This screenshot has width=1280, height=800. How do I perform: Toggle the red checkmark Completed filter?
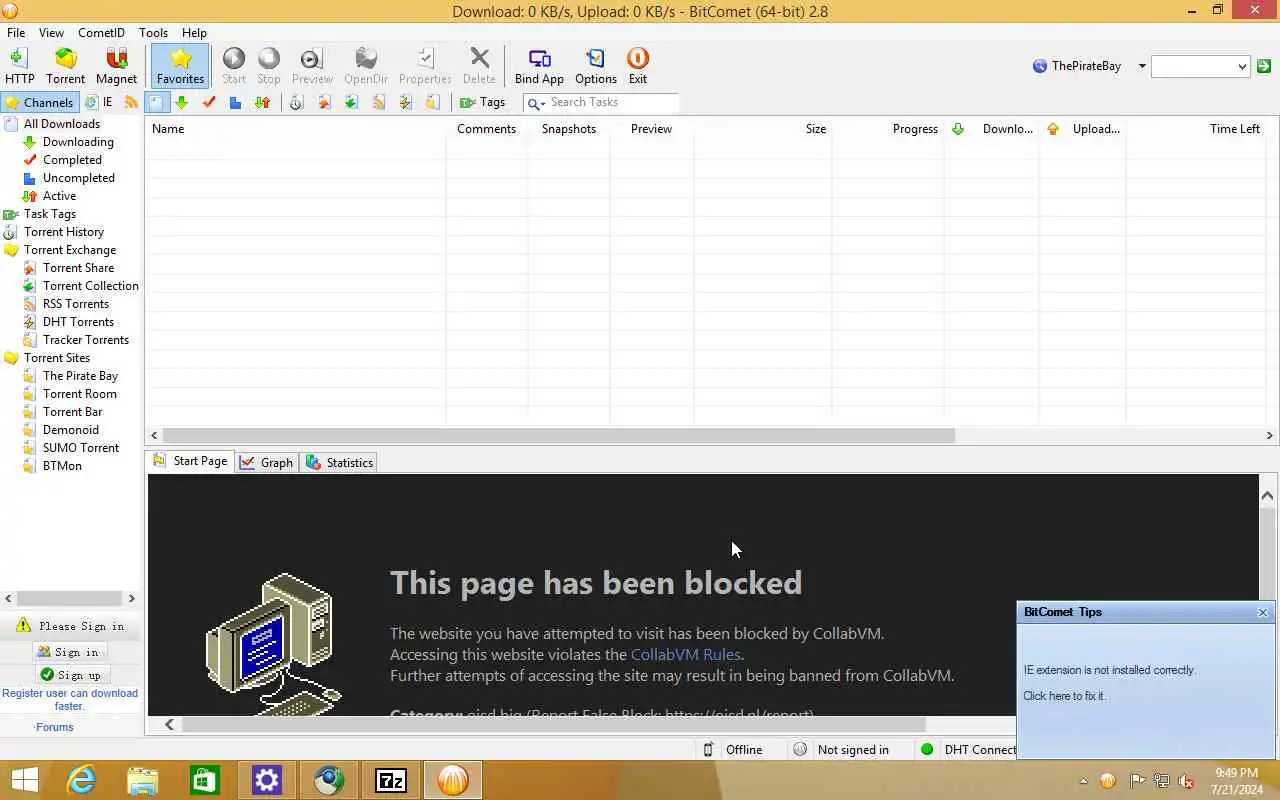coord(208,102)
